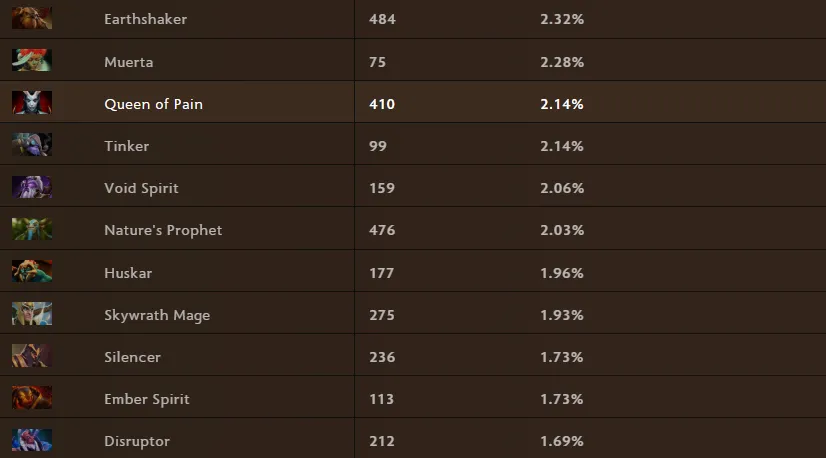Click the Skywrath Mage portrait icon
The image size is (826, 458).
32,315
